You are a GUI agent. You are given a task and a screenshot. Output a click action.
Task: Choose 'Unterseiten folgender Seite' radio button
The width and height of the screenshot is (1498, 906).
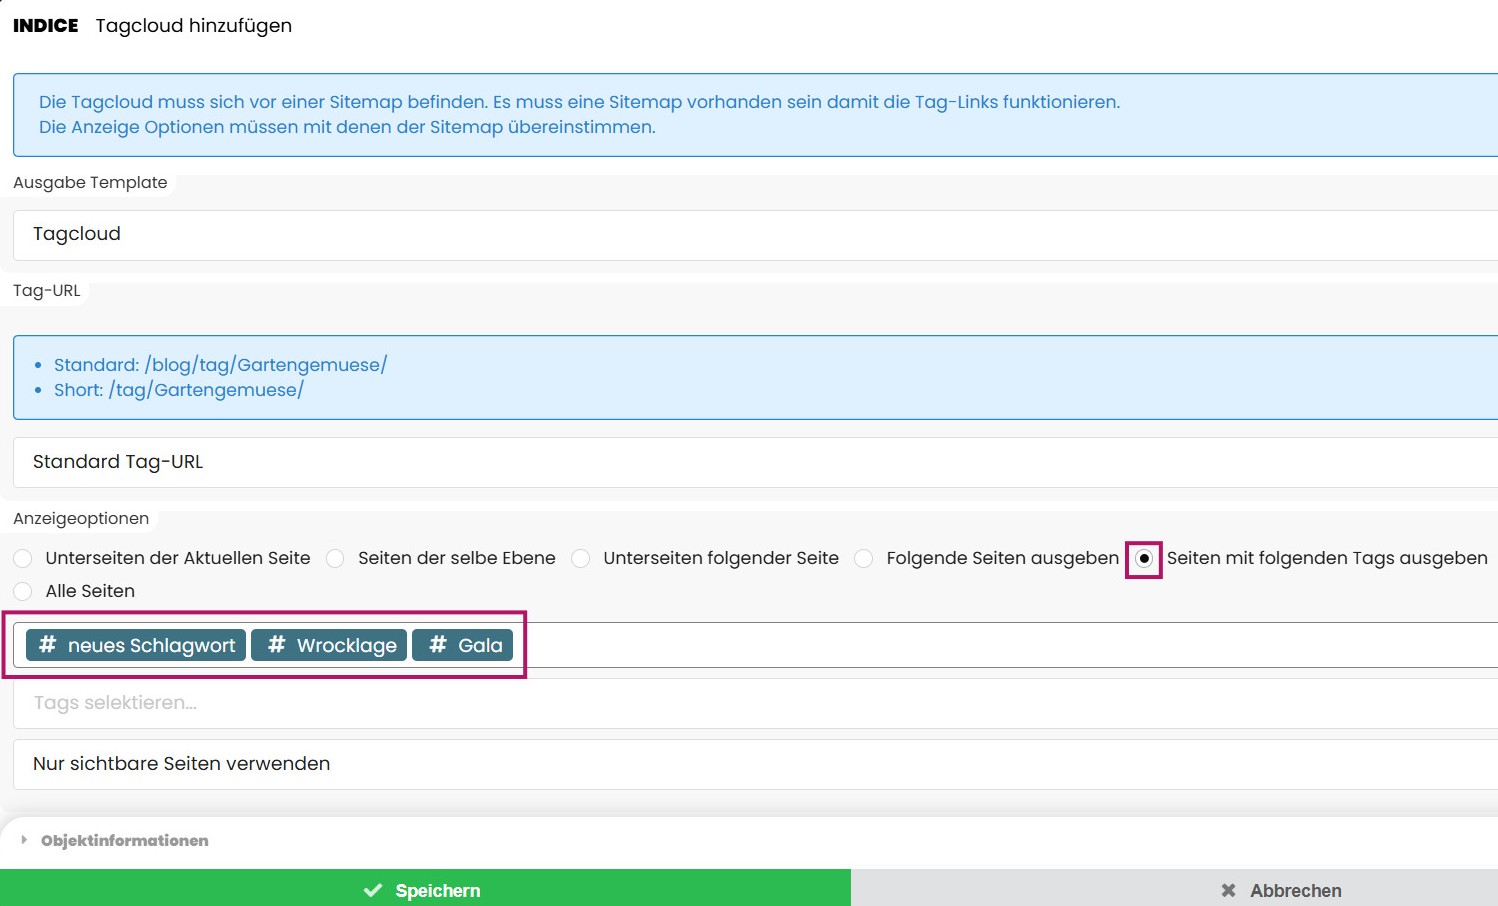click(x=580, y=558)
